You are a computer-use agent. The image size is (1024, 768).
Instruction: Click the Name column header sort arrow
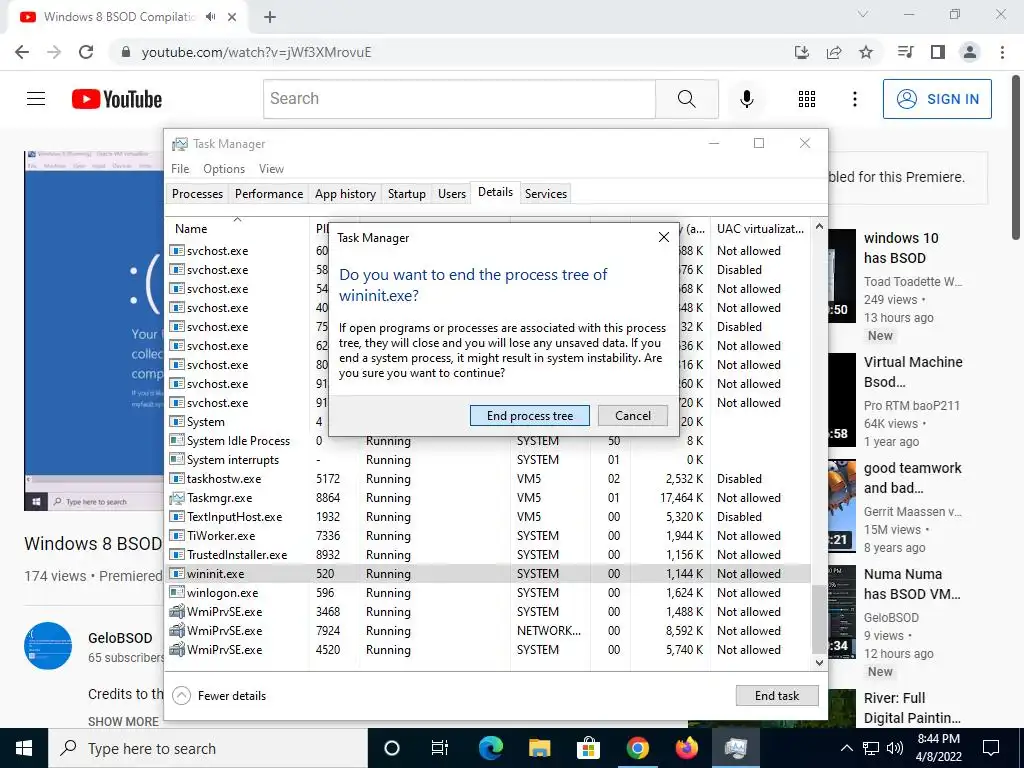[238, 219]
